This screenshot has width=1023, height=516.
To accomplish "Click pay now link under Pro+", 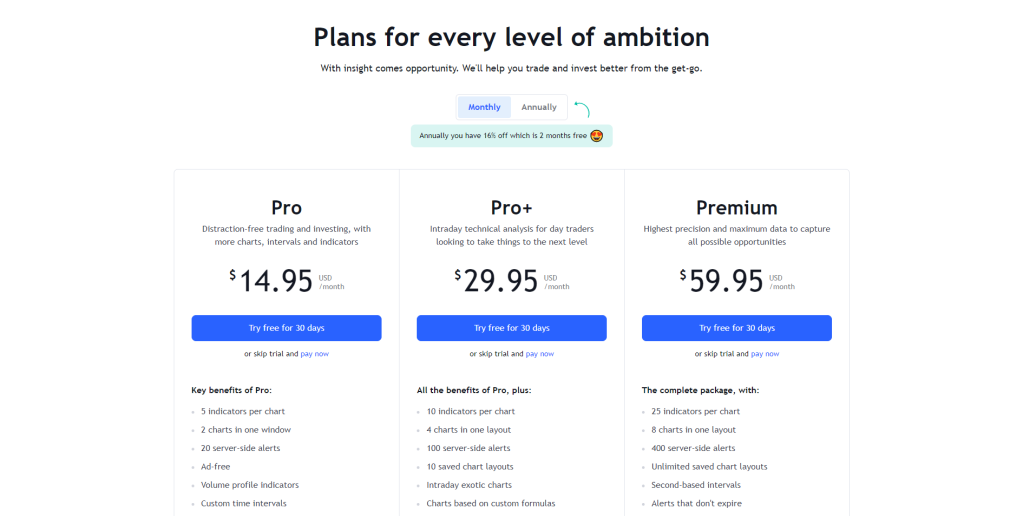I will 540,354.
